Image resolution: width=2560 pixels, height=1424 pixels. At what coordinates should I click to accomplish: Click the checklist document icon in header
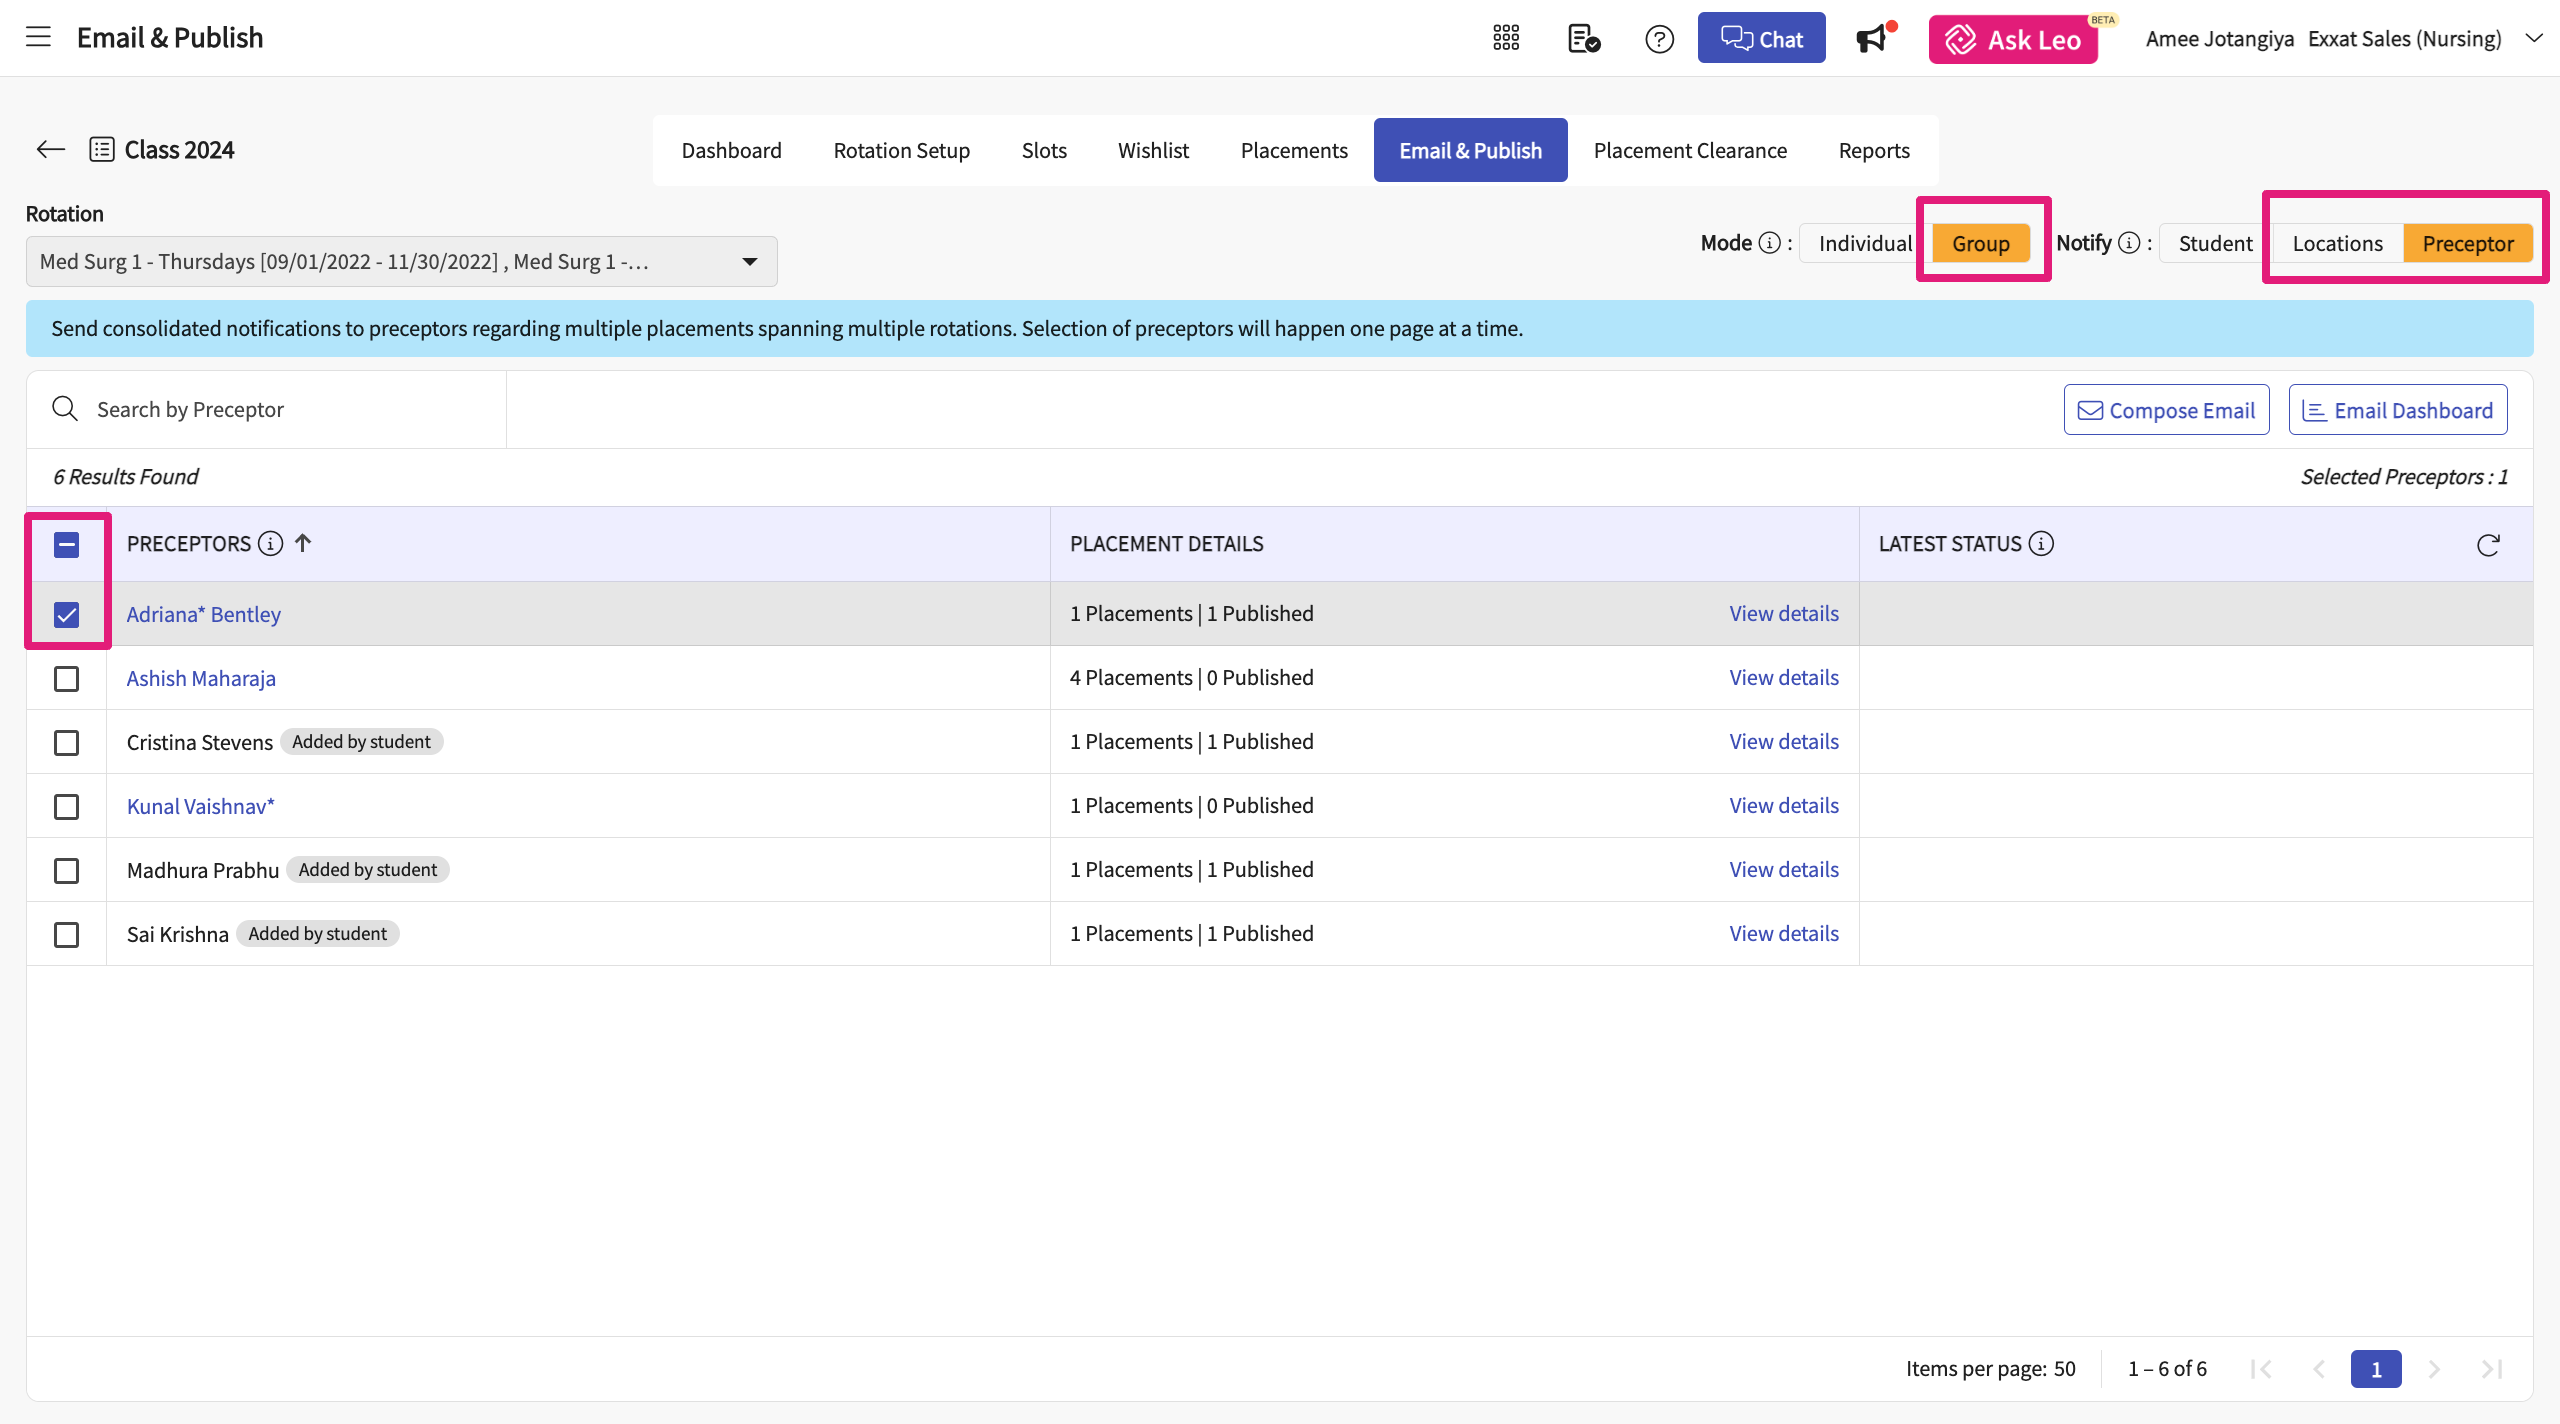(1583, 39)
